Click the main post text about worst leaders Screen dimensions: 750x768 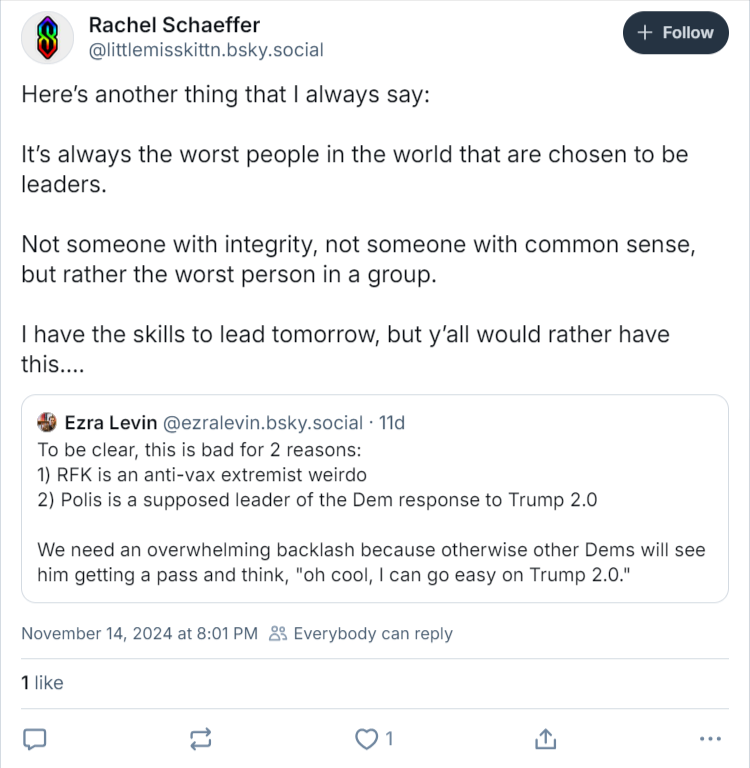(x=354, y=169)
